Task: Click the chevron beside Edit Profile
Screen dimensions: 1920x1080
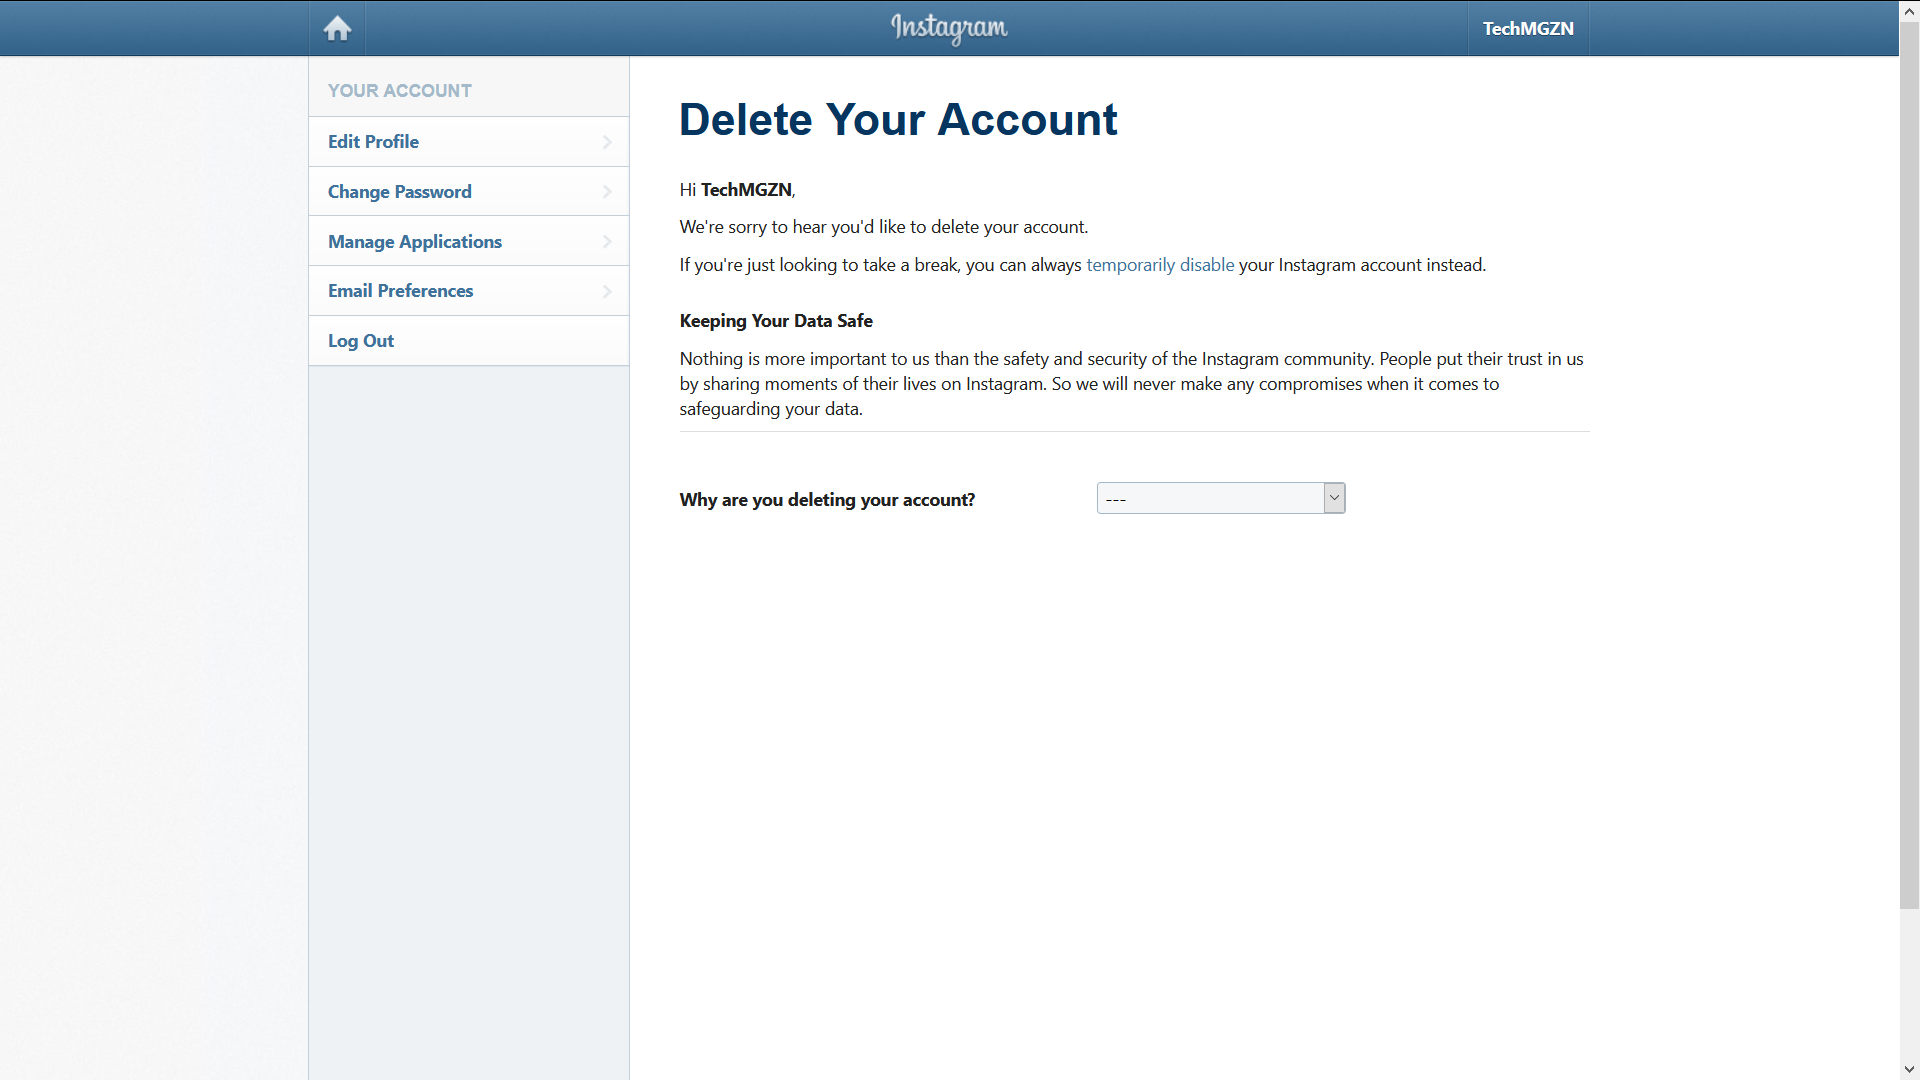Action: click(607, 142)
